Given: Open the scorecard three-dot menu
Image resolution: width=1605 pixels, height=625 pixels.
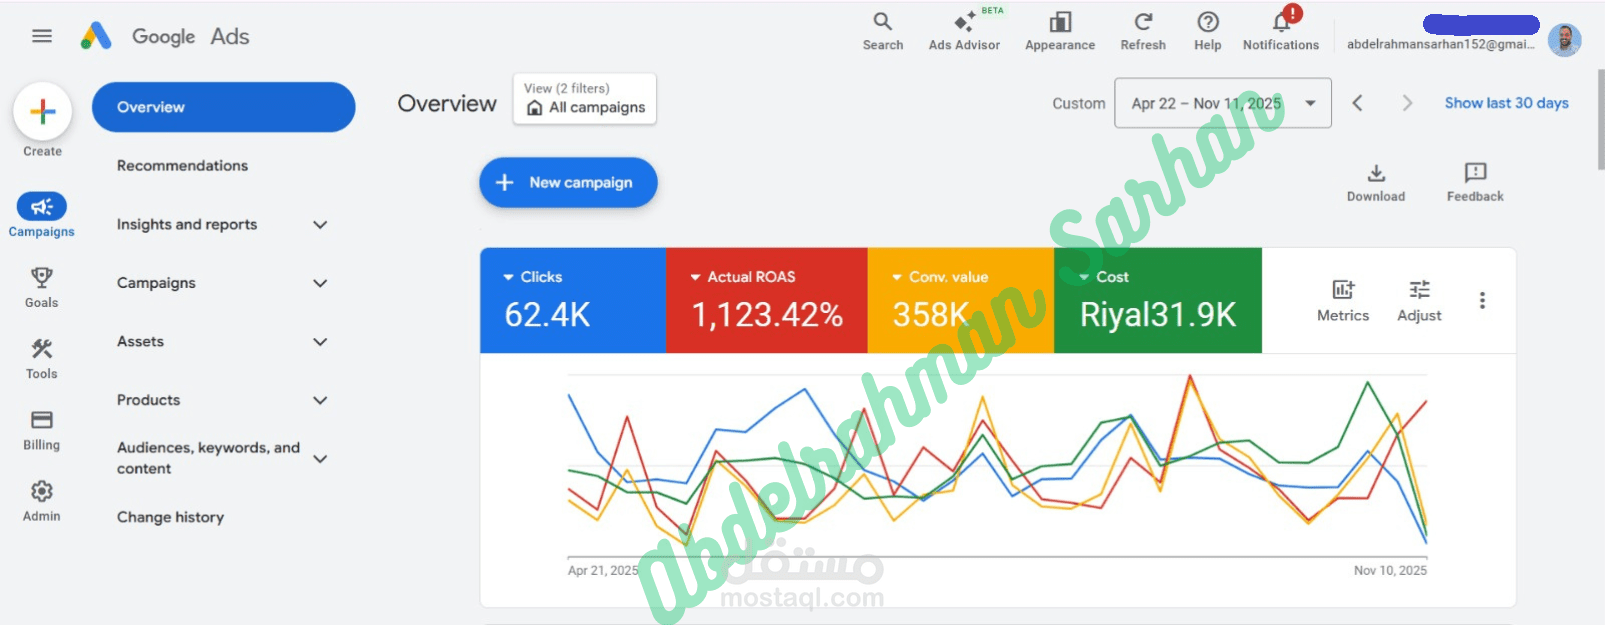Looking at the screenshot, I should coord(1482,300).
